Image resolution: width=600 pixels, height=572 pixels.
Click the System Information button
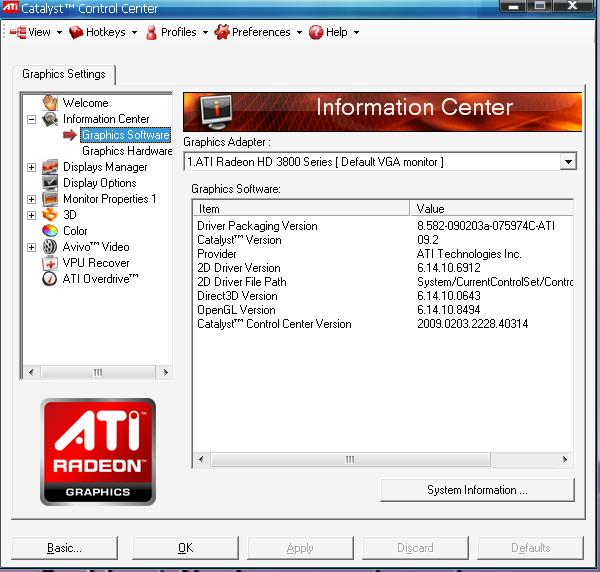point(477,490)
